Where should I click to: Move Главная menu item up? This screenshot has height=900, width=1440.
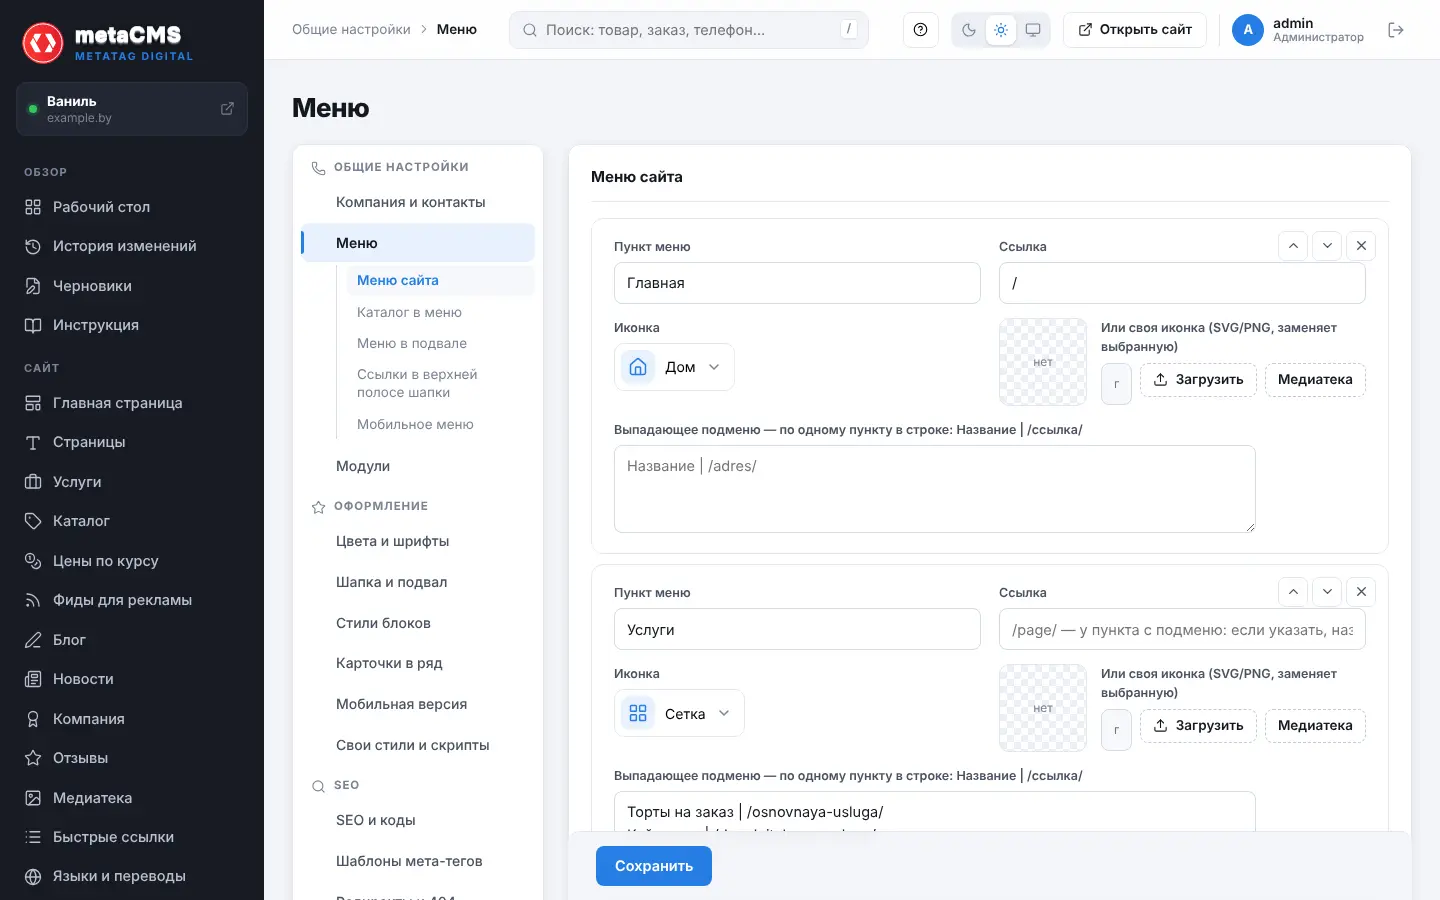click(1293, 245)
